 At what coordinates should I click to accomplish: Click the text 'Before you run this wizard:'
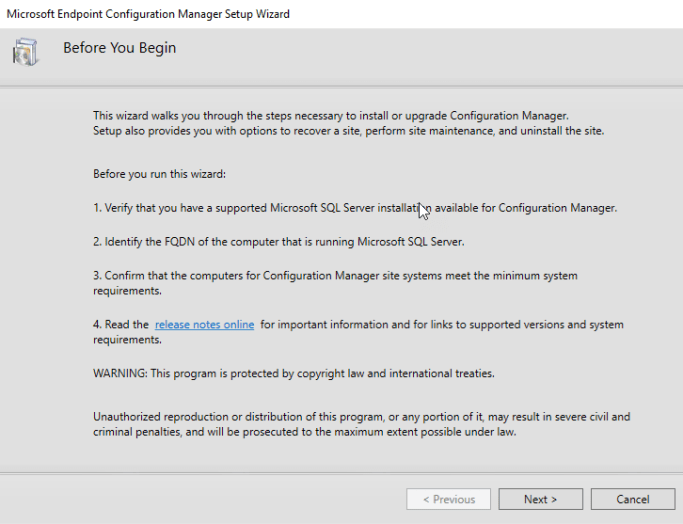(159, 174)
